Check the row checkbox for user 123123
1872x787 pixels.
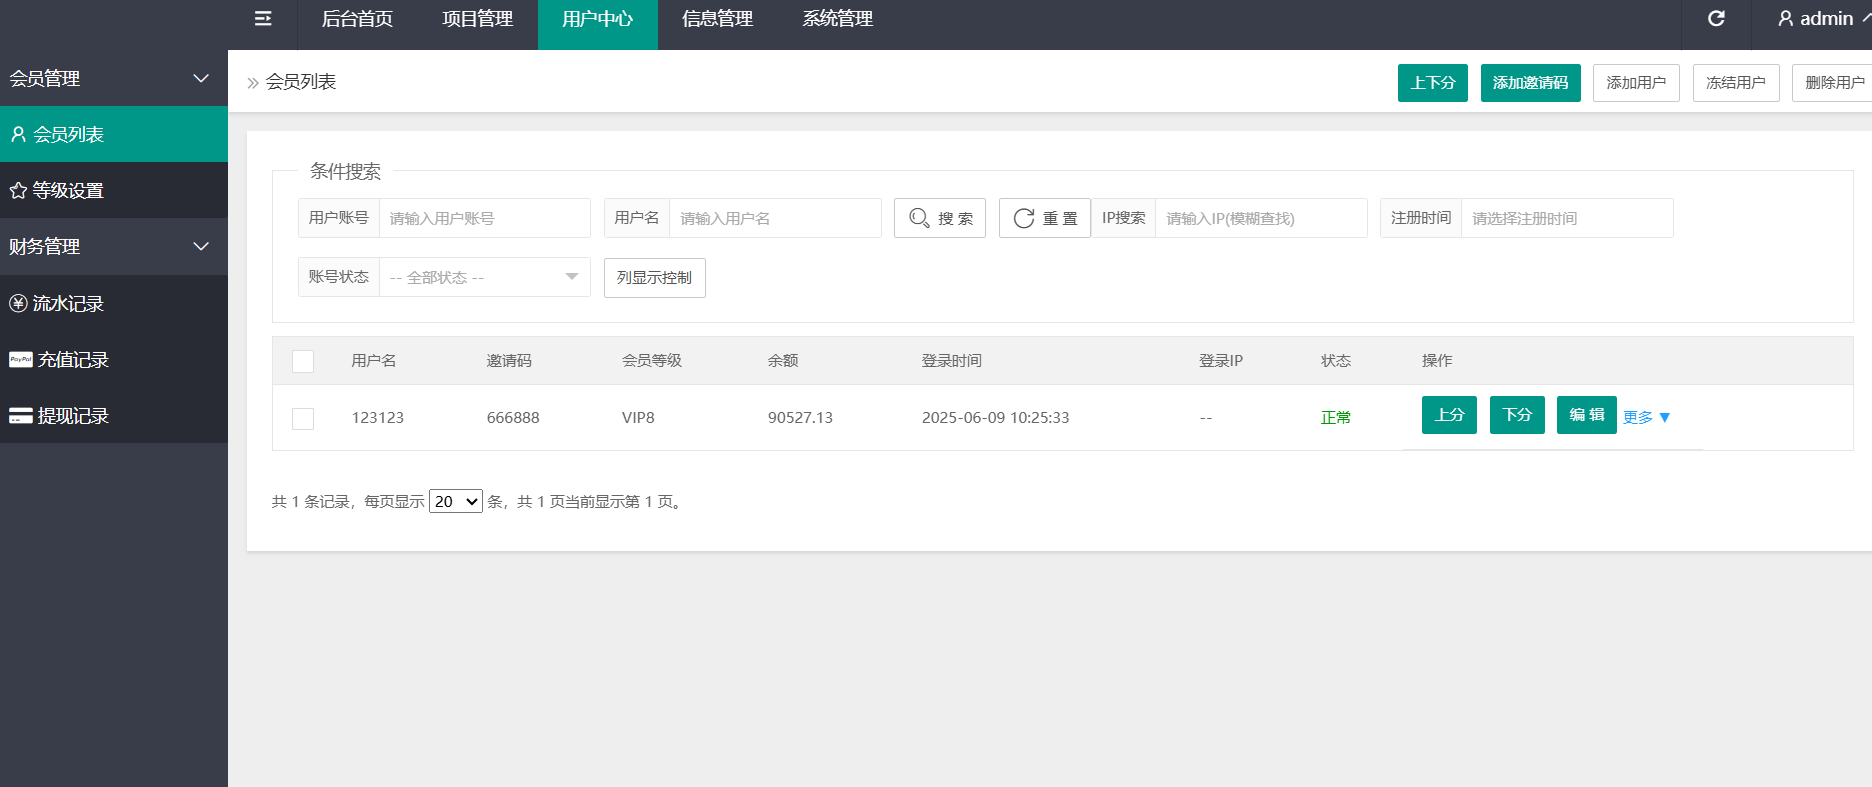[303, 418]
